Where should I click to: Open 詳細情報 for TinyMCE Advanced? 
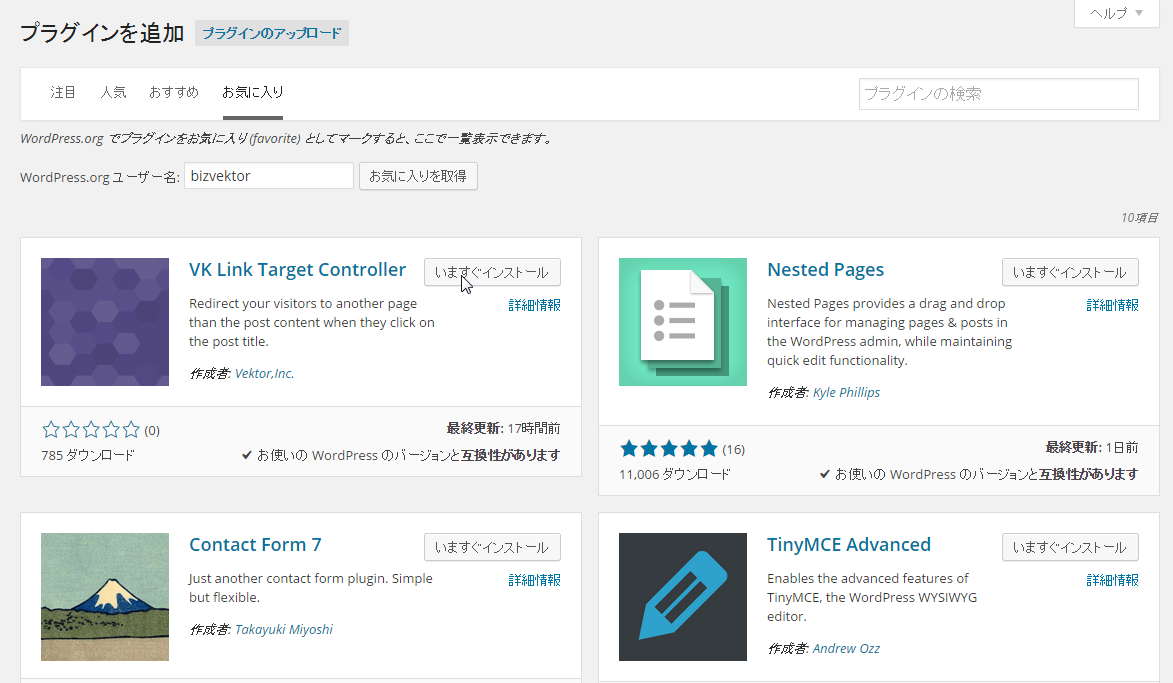click(1112, 580)
